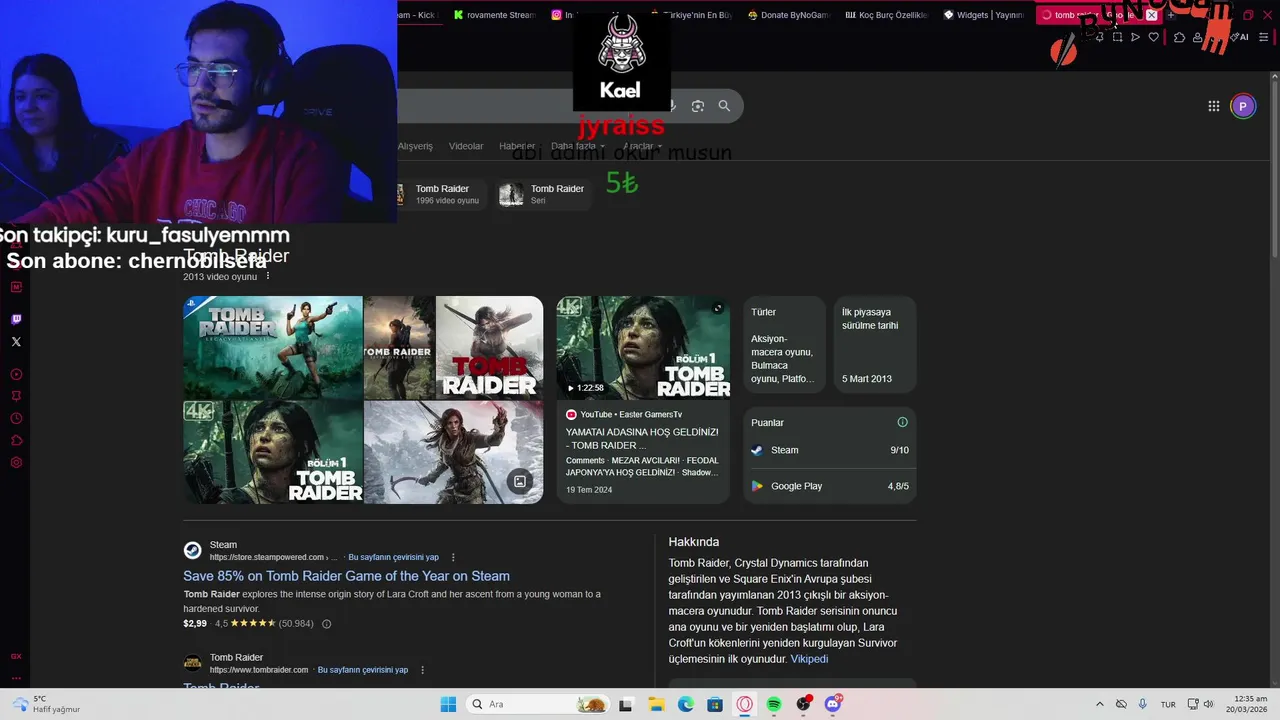Open sidebar three-dots more menu
Screen dimensions: 1280x720
coord(16,677)
